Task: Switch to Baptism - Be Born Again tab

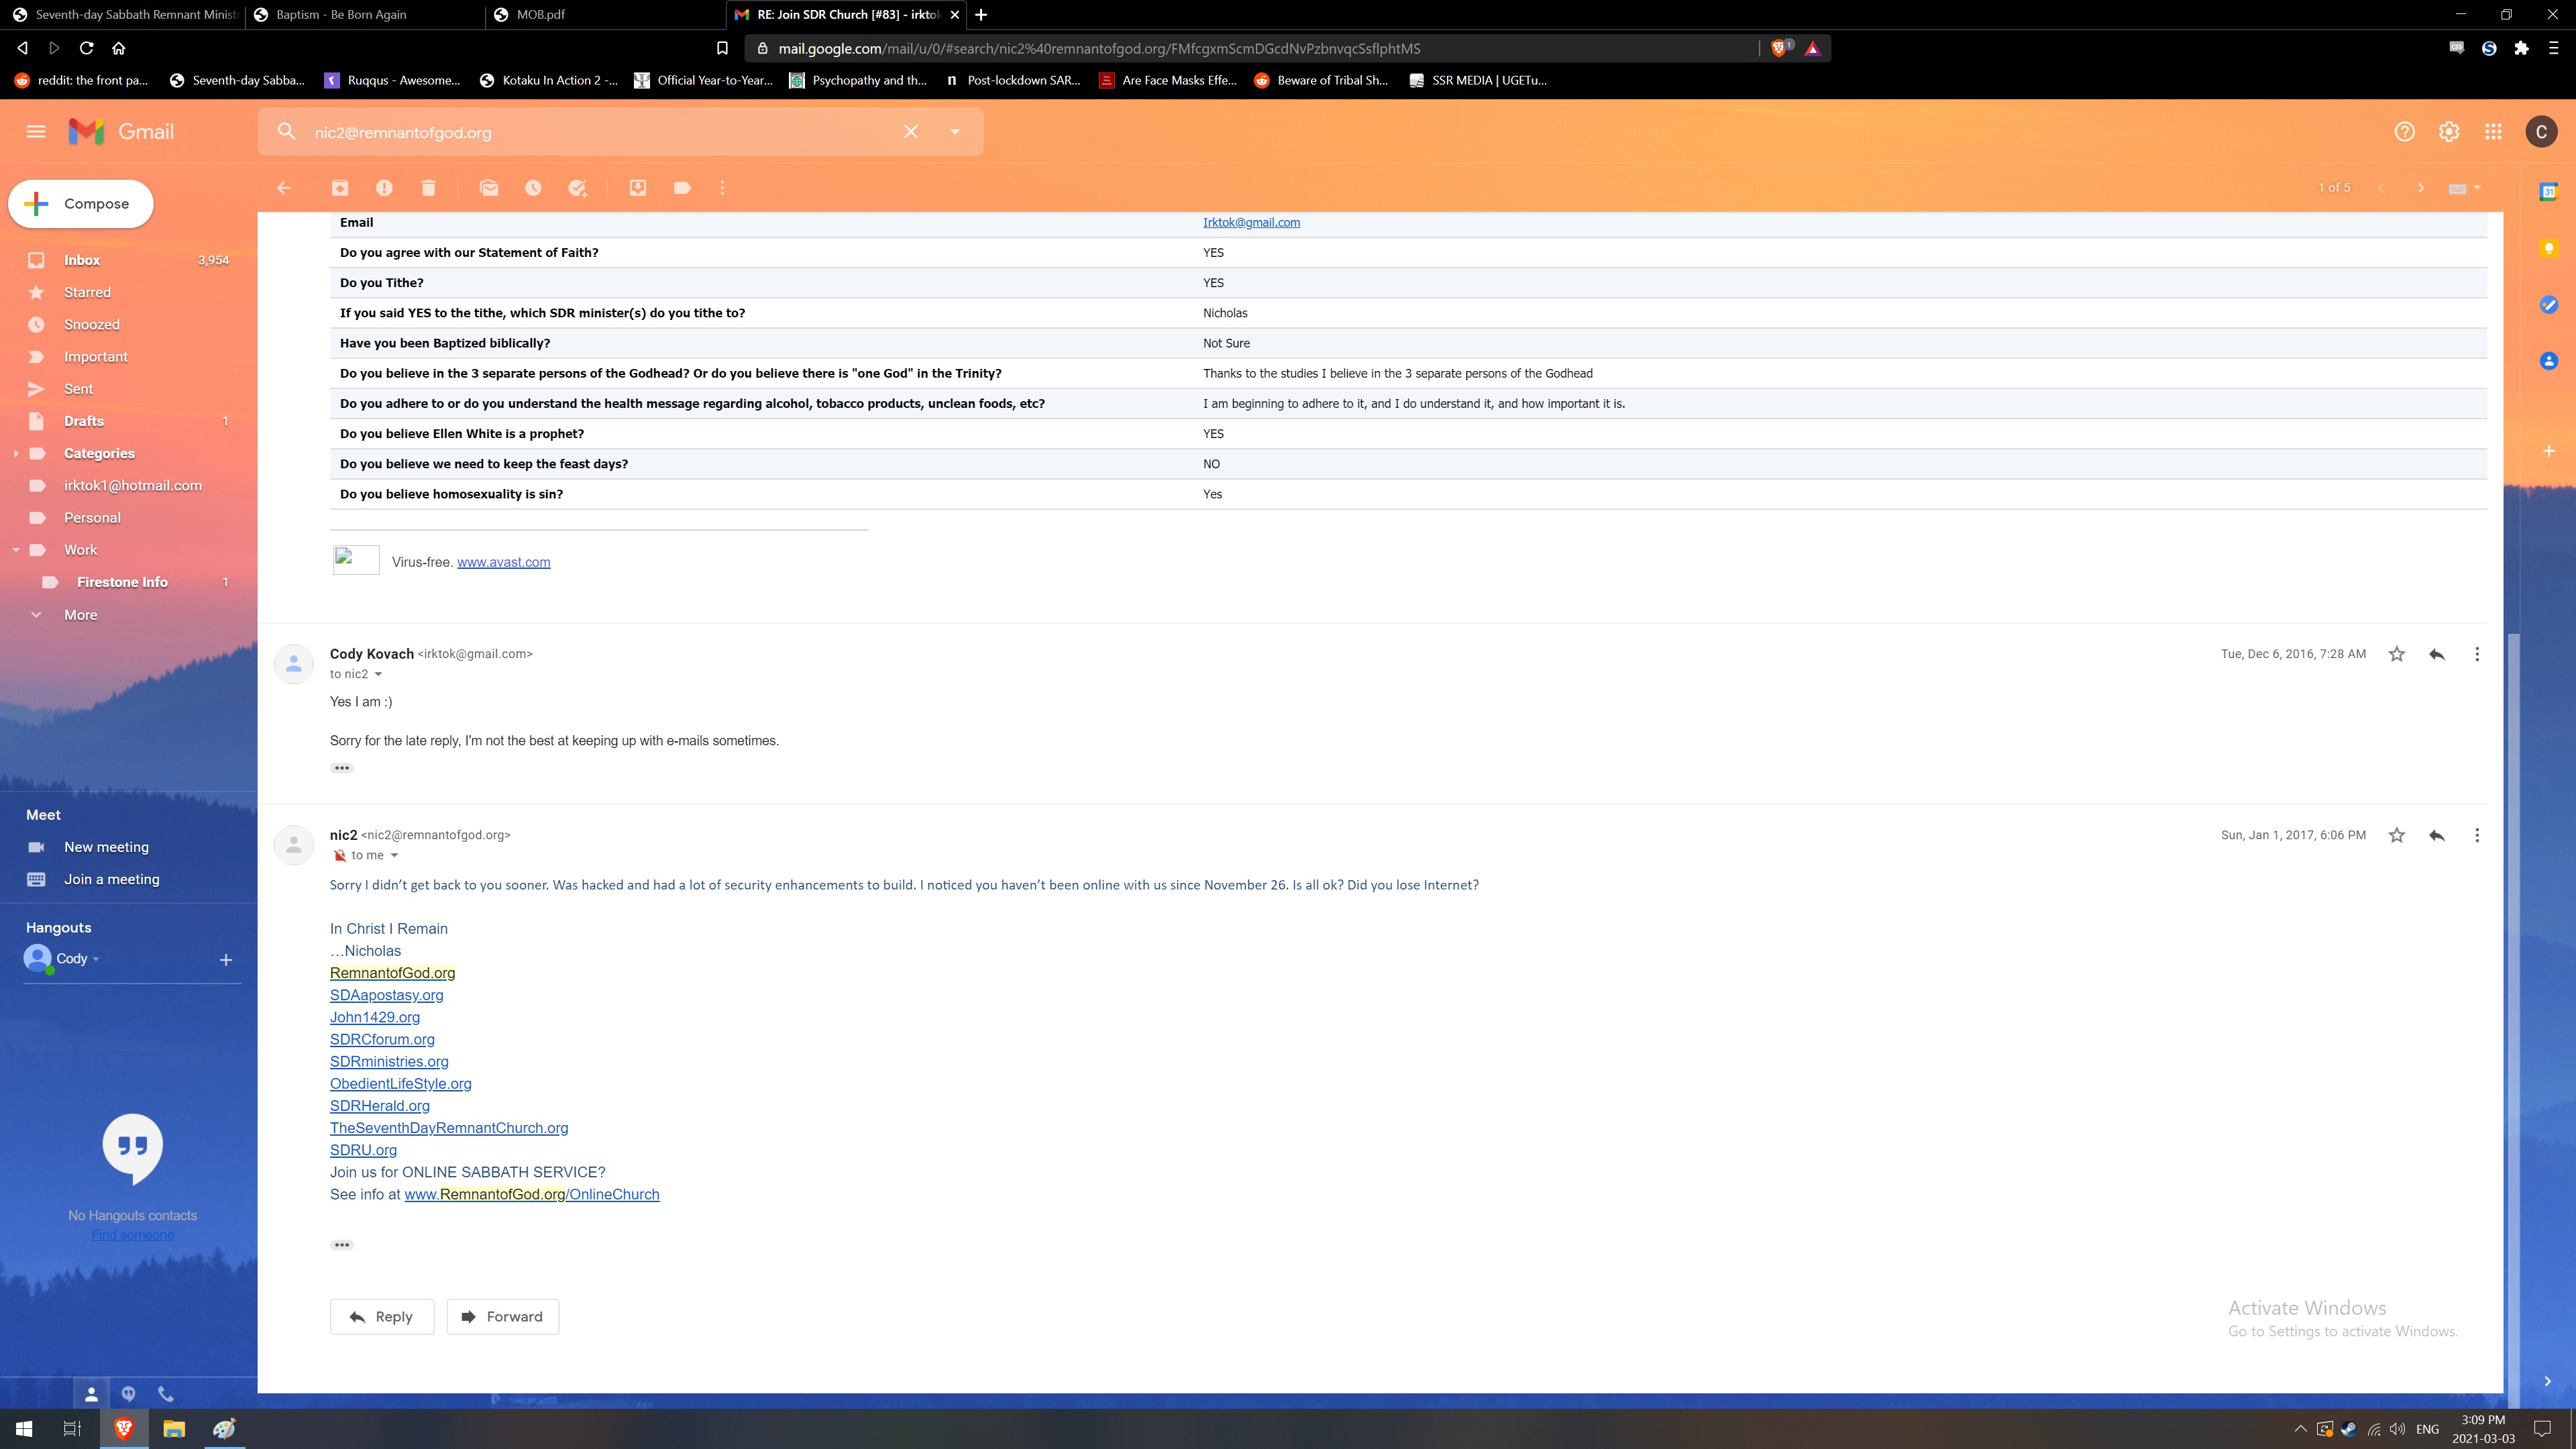Action: 365,15
